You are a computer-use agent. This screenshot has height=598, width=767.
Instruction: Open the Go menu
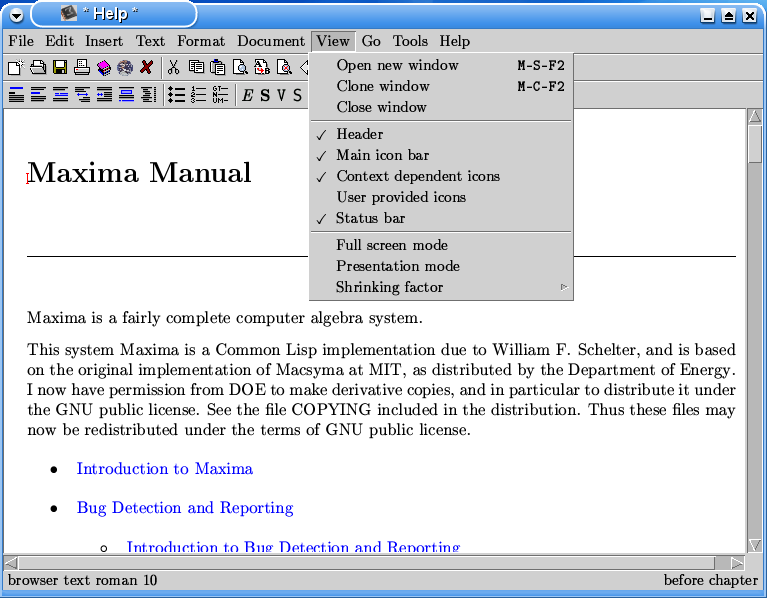(371, 41)
